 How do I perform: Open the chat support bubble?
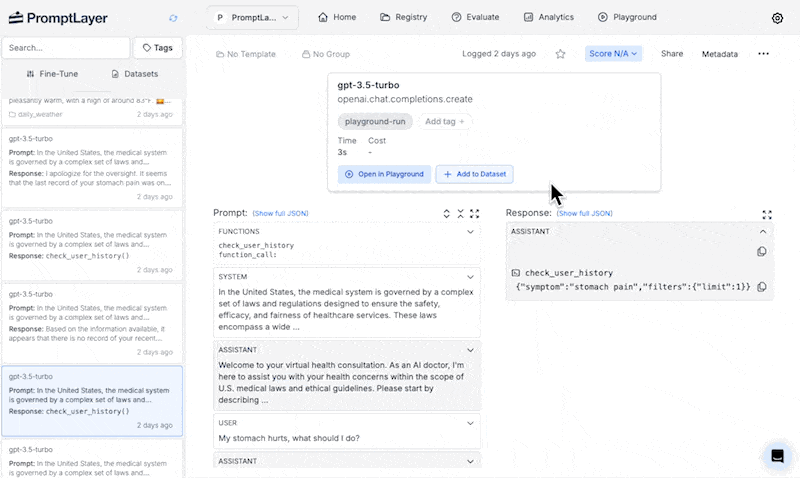click(x=776, y=456)
